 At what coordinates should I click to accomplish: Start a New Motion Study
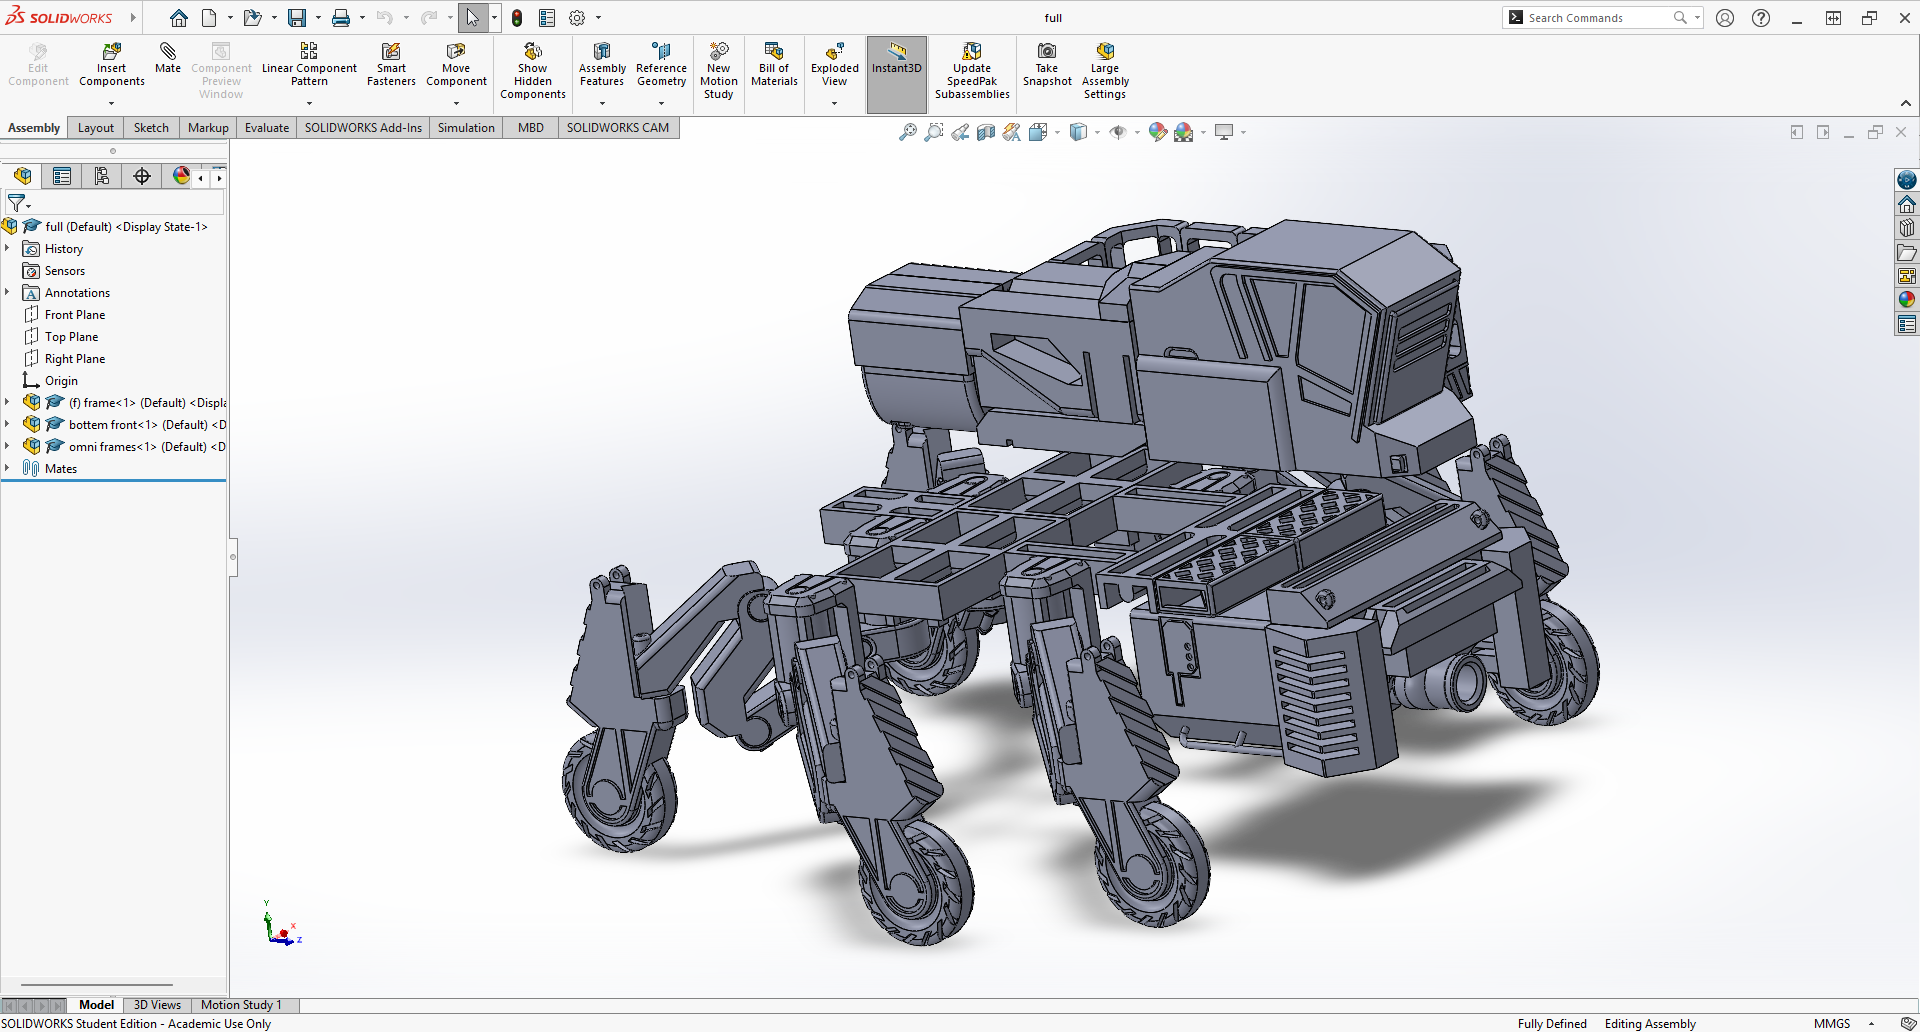click(718, 52)
